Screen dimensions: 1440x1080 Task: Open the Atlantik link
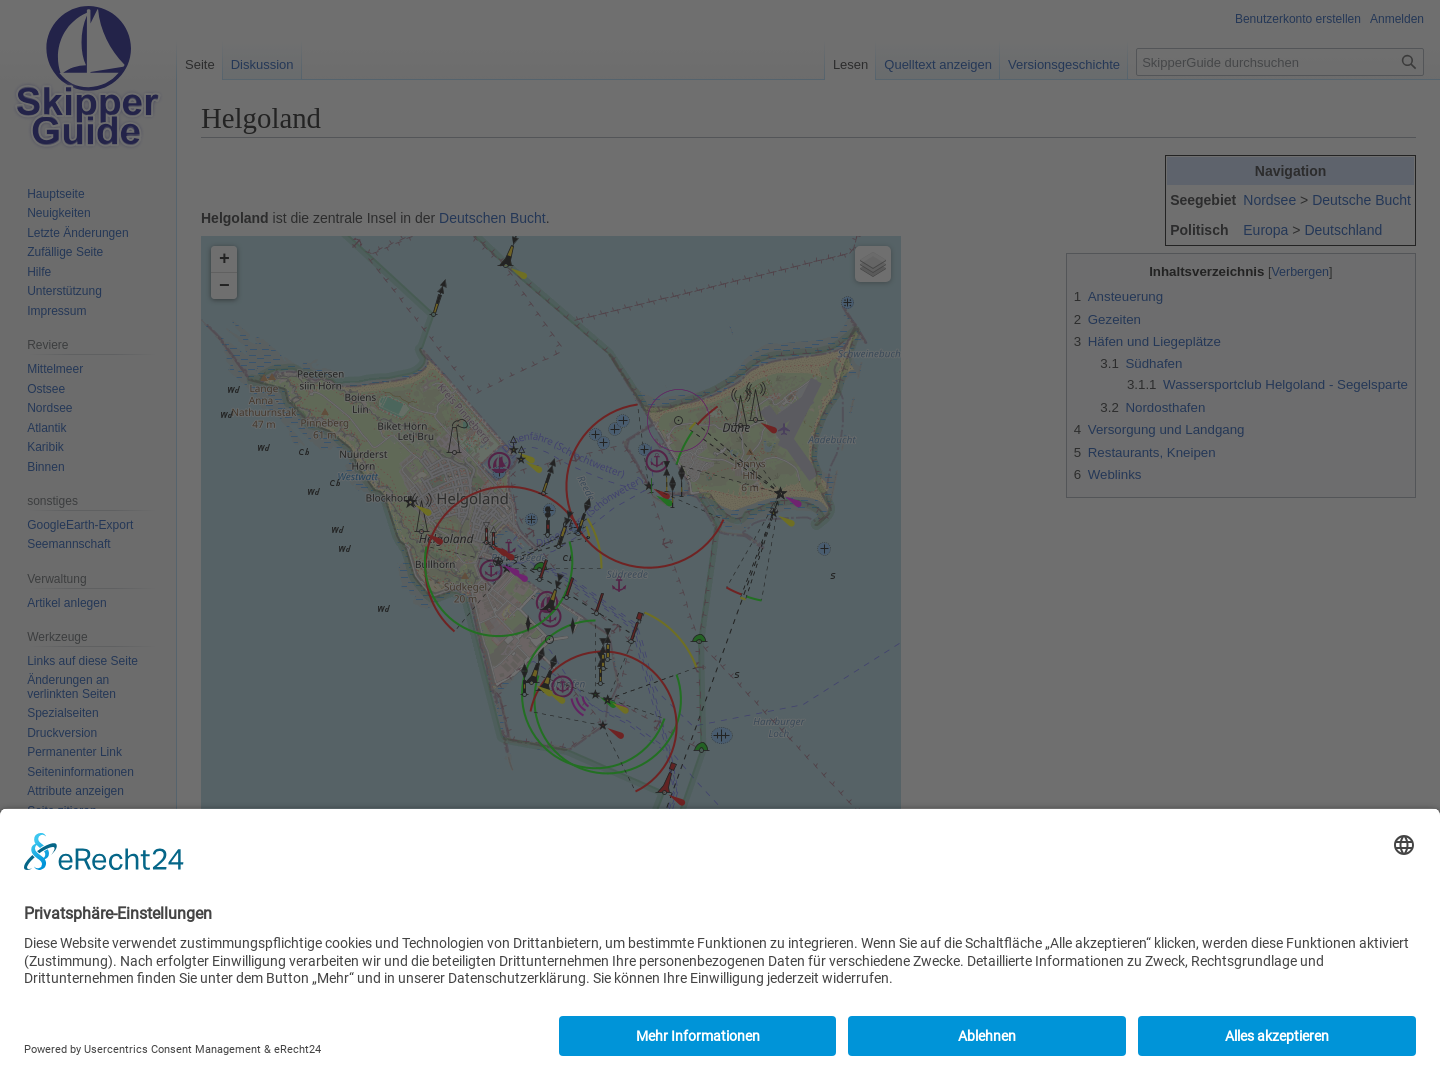click(x=47, y=428)
